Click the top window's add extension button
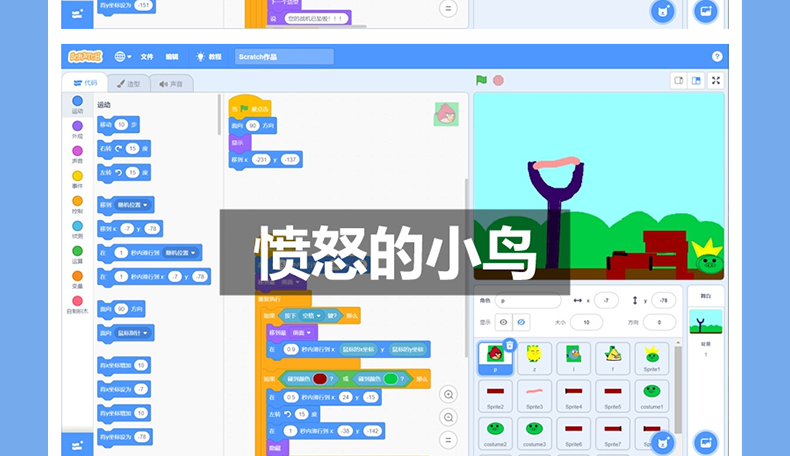Viewport: 790px width, 456px height. [77, 14]
